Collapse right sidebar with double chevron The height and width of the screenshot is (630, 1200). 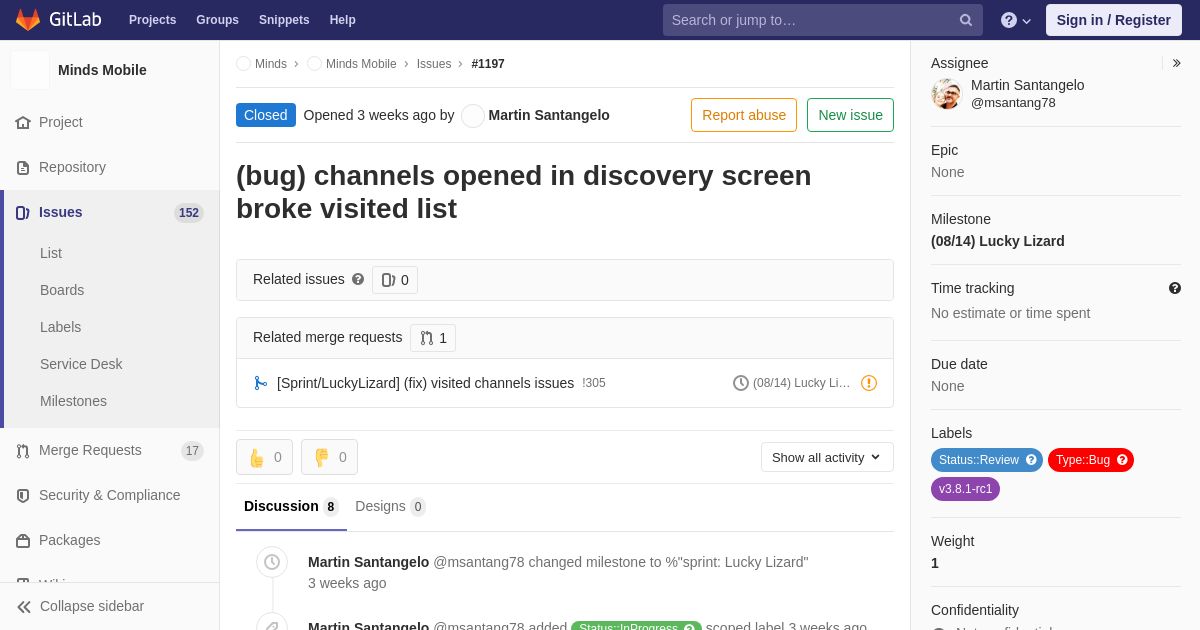[1176, 63]
